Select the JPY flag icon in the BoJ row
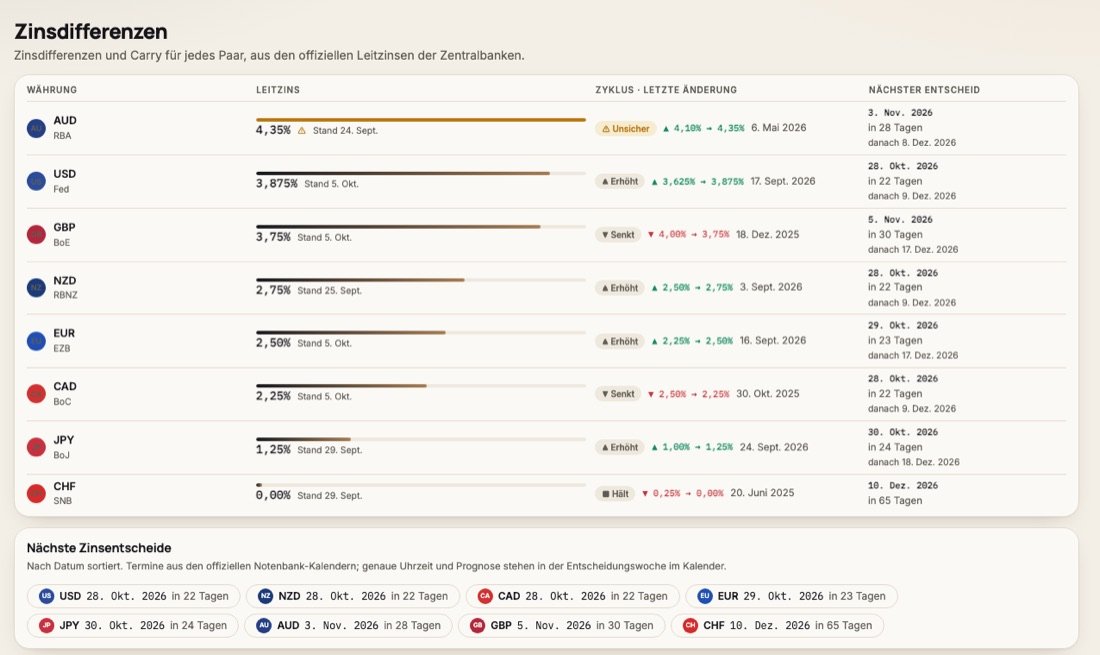Image resolution: width=1100 pixels, height=655 pixels. tap(36, 447)
